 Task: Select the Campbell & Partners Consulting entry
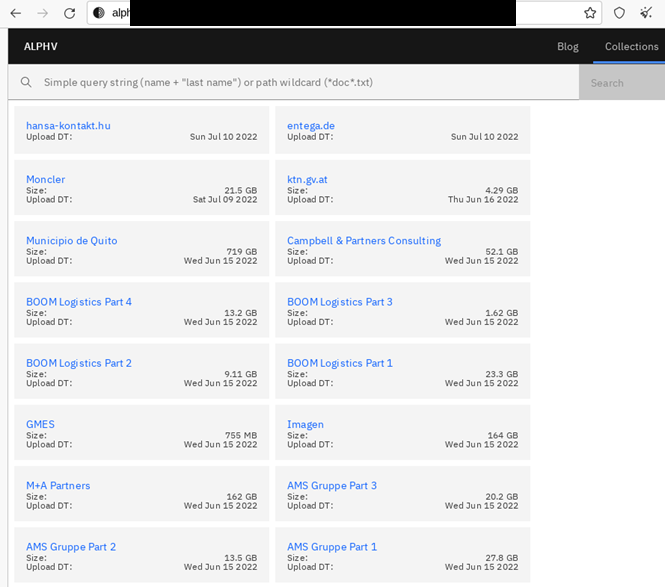363,241
